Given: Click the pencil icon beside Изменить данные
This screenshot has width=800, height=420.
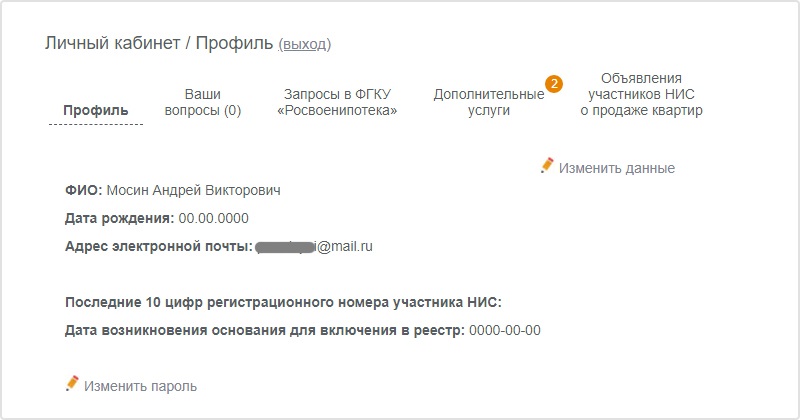Looking at the screenshot, I should pos(547,165).
